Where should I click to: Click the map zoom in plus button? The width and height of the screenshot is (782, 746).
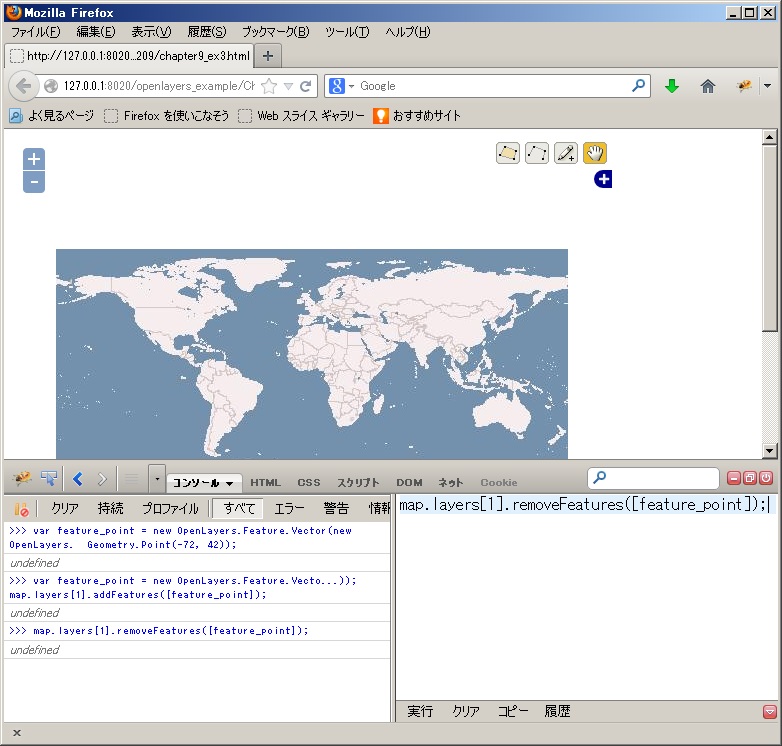(34, 159)
